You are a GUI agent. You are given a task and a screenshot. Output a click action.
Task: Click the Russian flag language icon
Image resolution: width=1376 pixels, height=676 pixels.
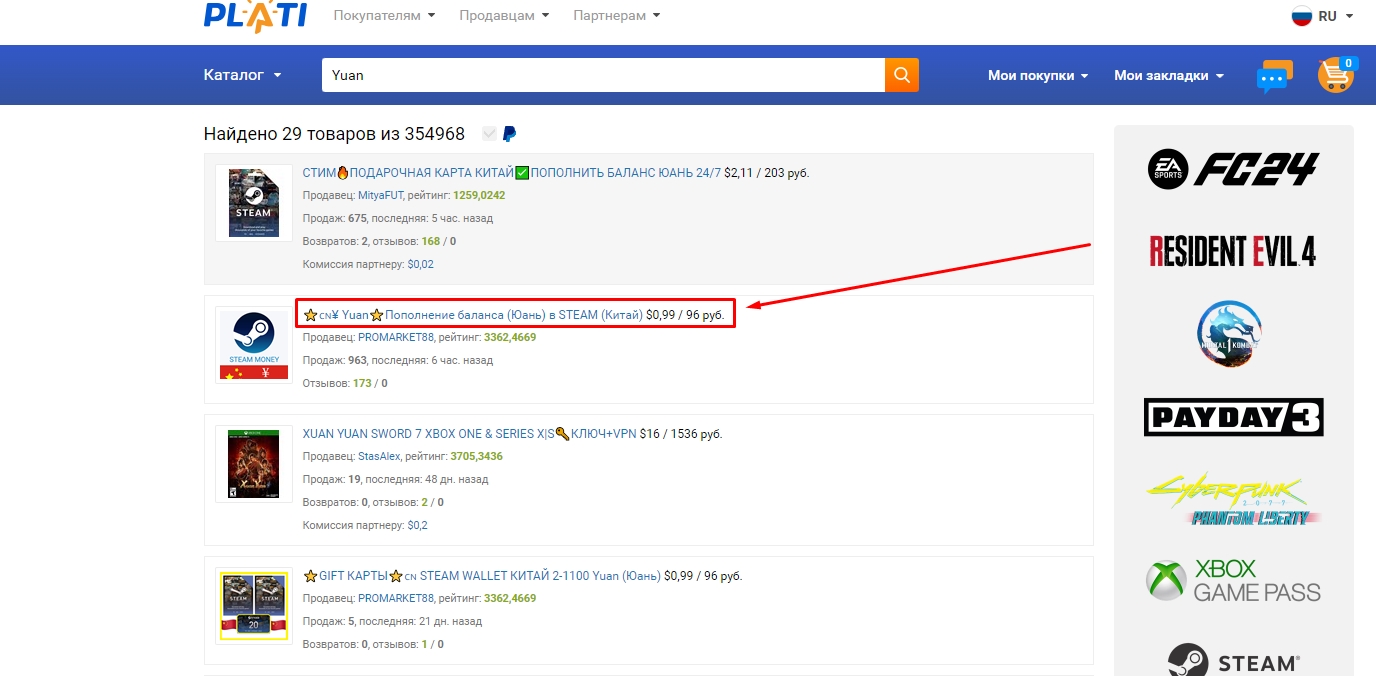(x=1301, y=16)
